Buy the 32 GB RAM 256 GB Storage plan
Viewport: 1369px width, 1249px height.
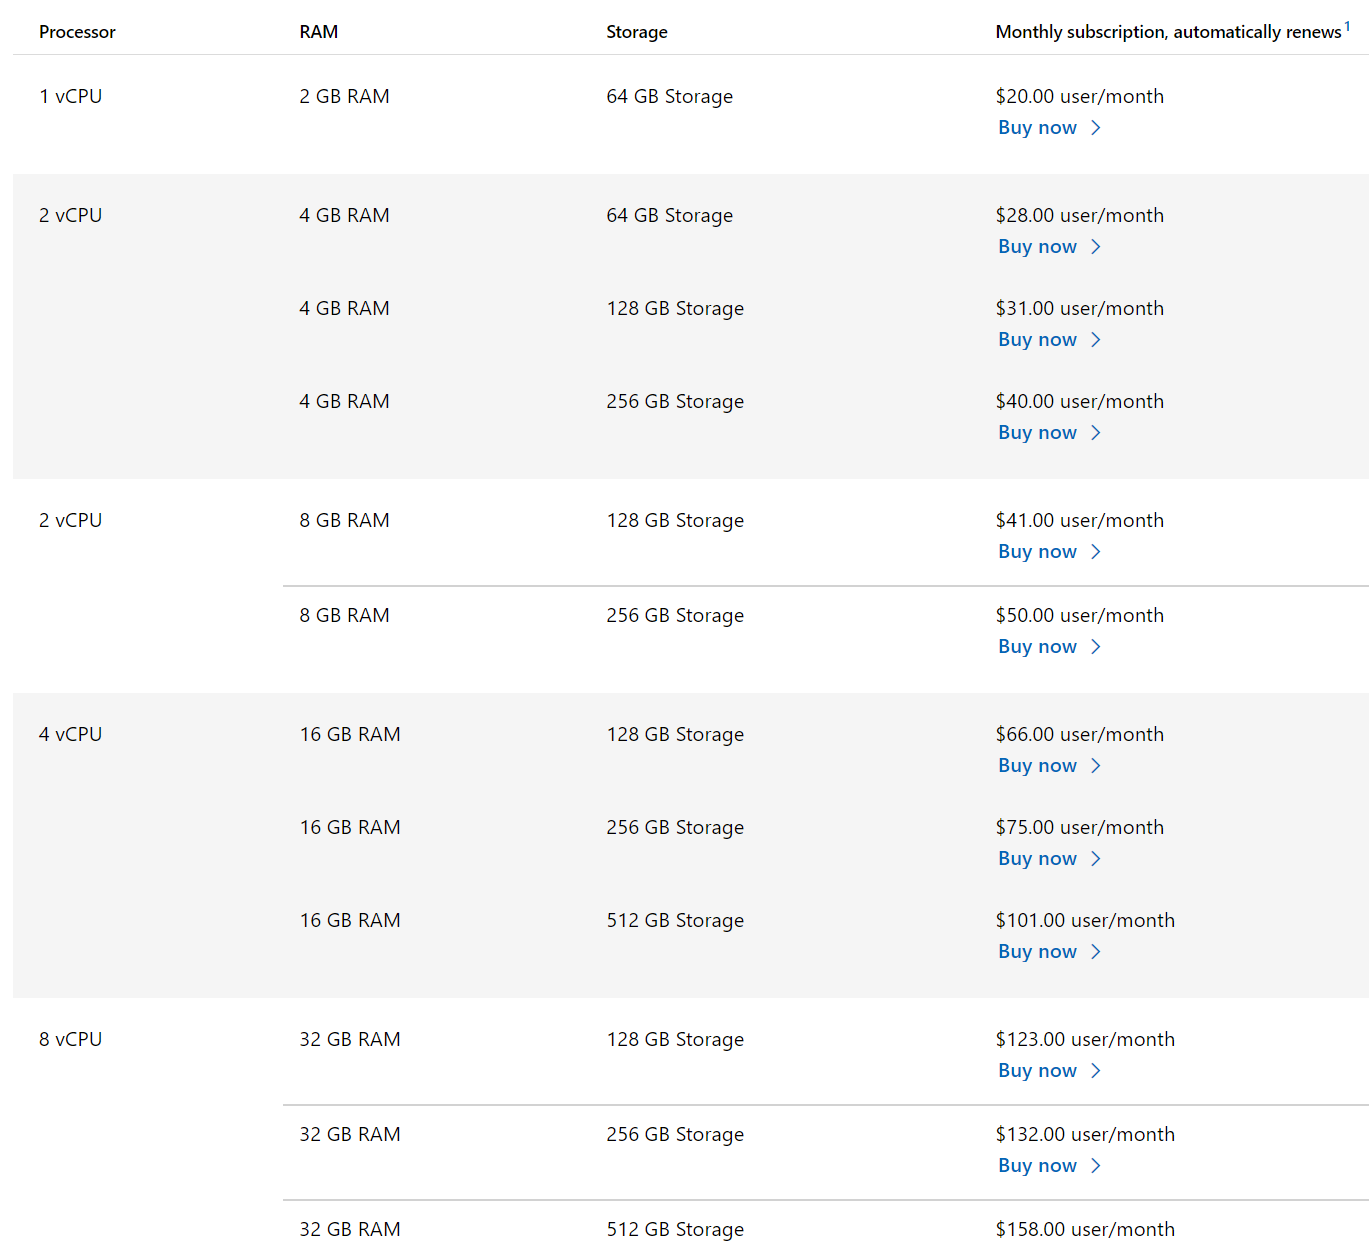point(1037,1166)
